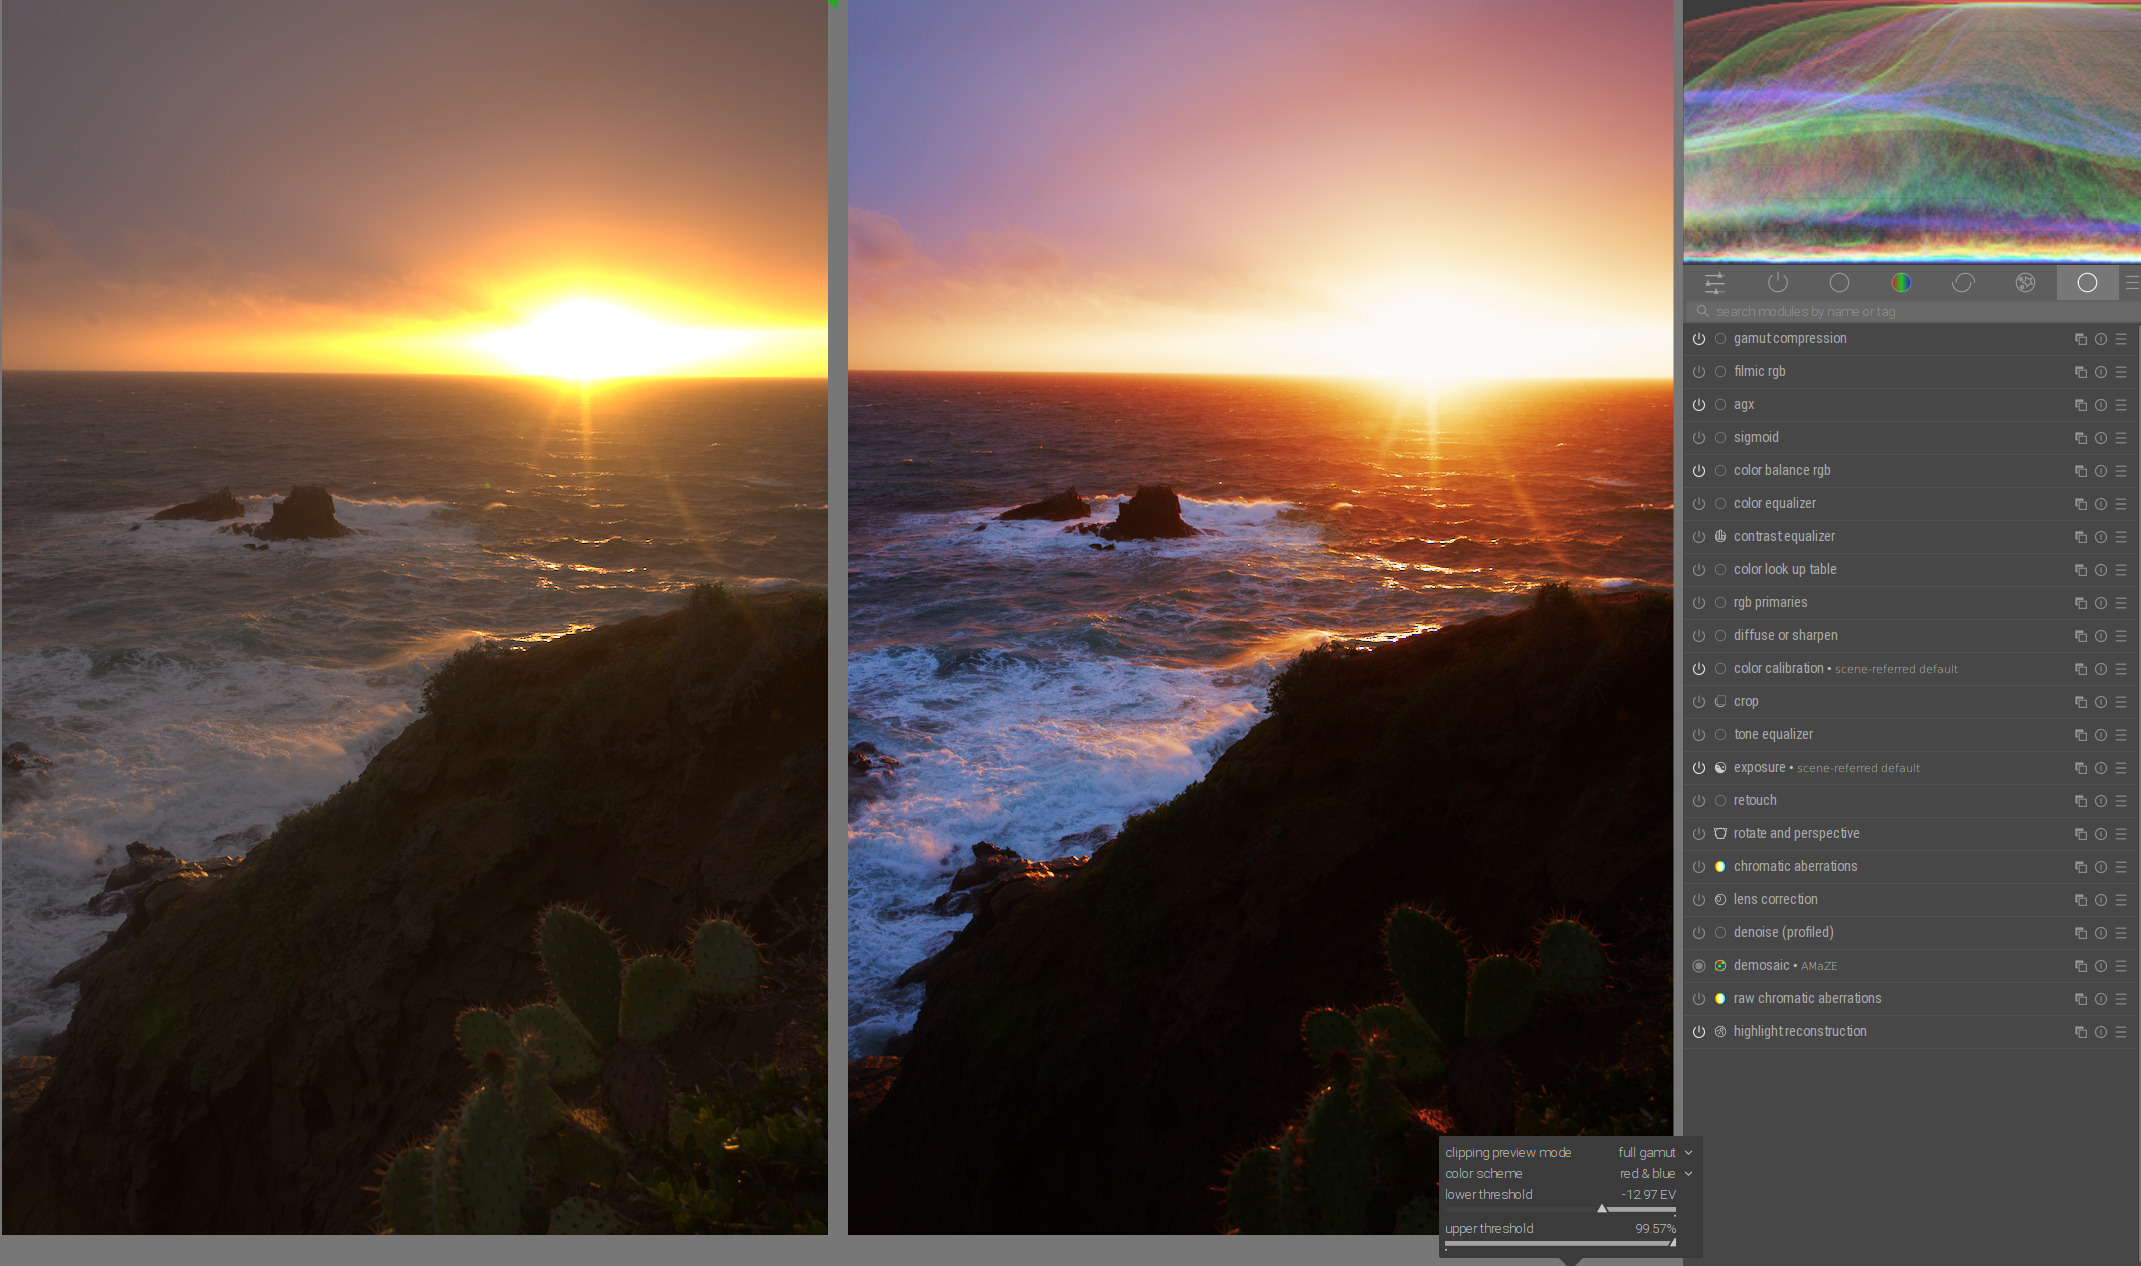Select the all modules circle tab
Viewport: 2141px width, 1266px height.
(2087, 283)
